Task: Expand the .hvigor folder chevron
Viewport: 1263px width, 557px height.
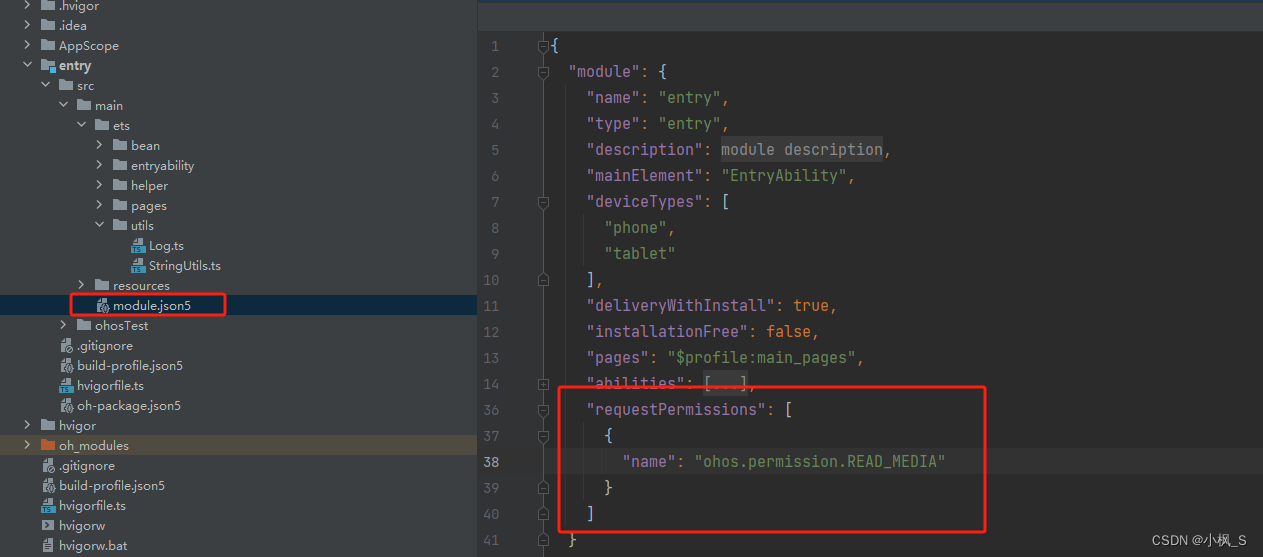Action: (x=28, y=6)
